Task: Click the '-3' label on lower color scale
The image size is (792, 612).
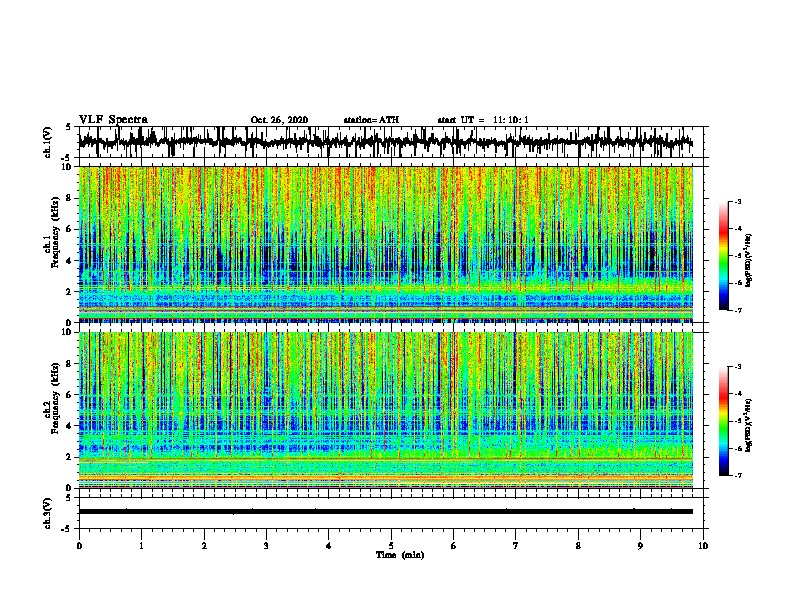Action: [x=738, y=367]
